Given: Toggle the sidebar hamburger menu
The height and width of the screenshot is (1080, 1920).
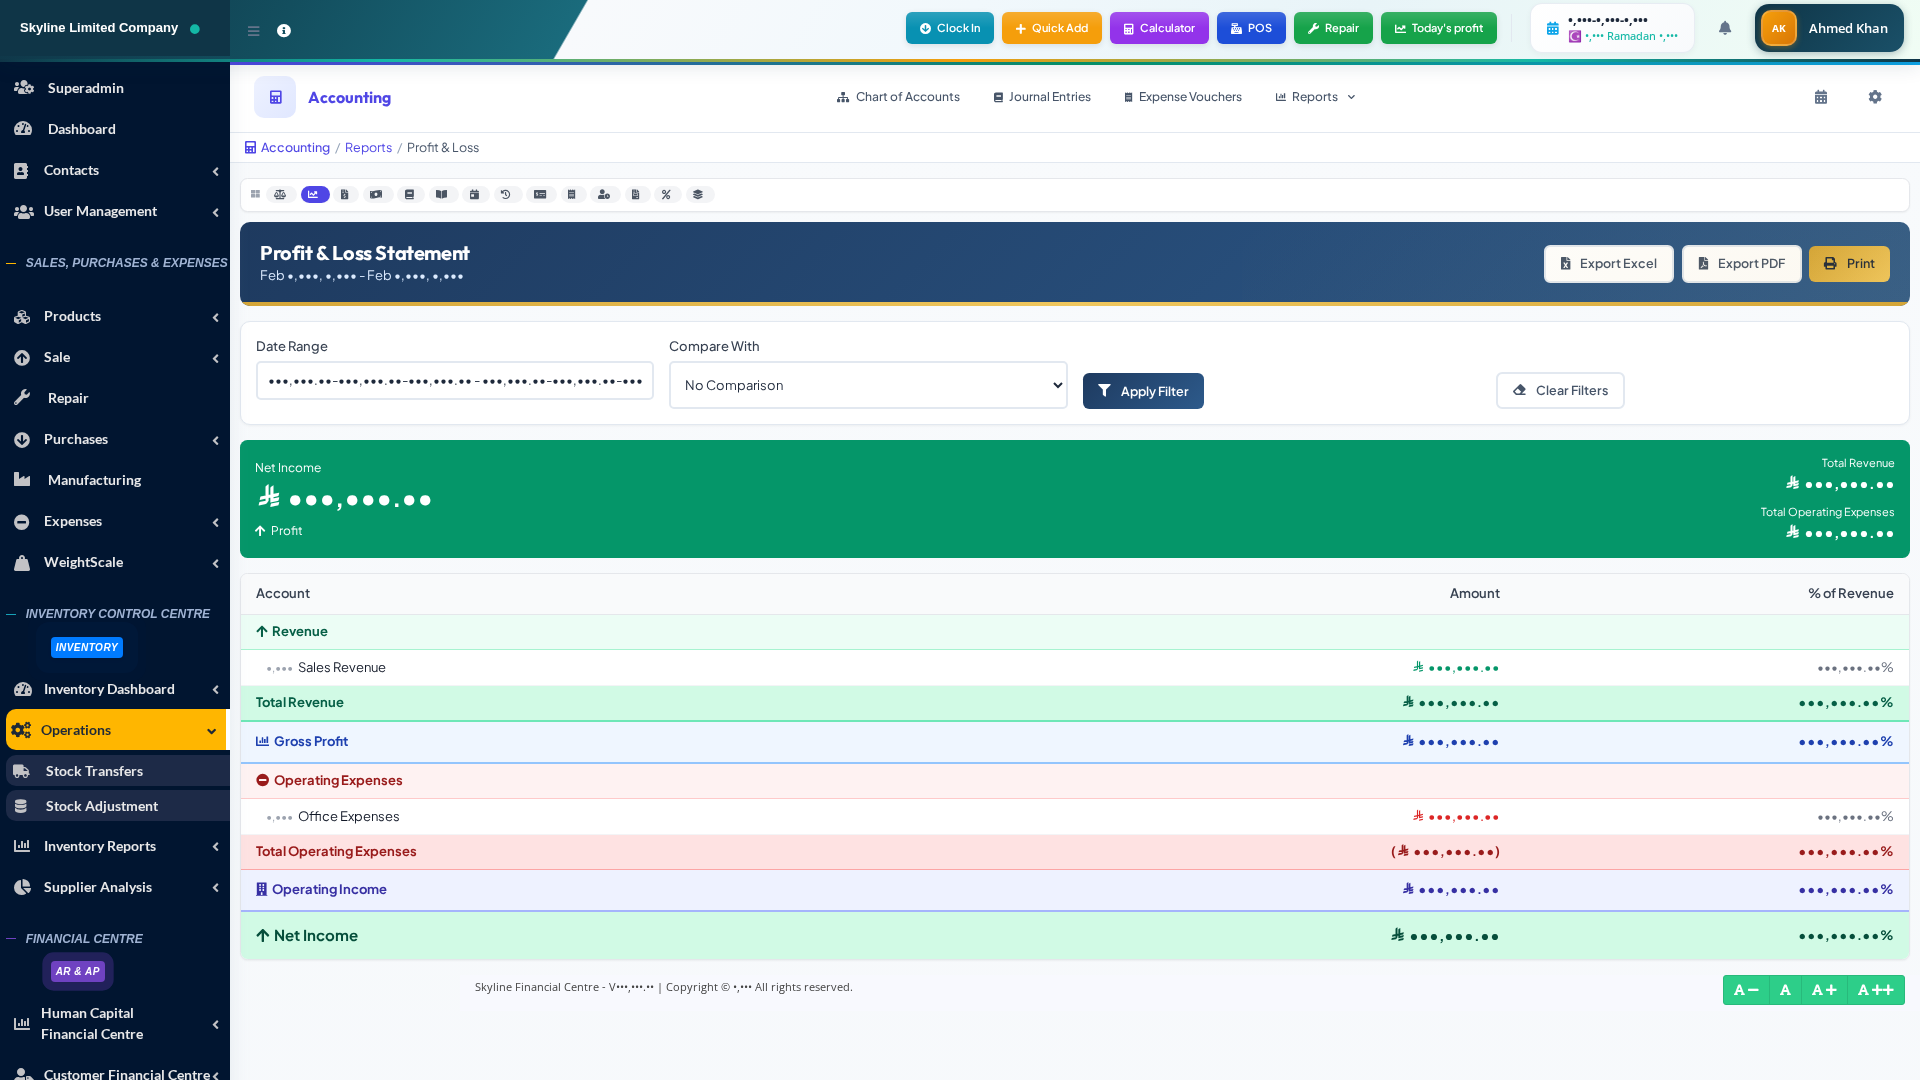Looking at the screenshot, I should click(254, 31).
